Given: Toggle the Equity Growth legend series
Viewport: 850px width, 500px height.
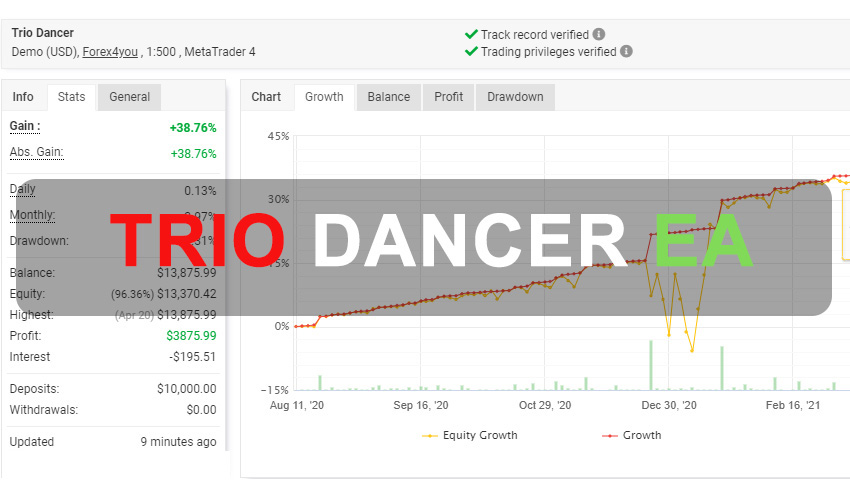Looking at the screenshot, I should 469,435.
